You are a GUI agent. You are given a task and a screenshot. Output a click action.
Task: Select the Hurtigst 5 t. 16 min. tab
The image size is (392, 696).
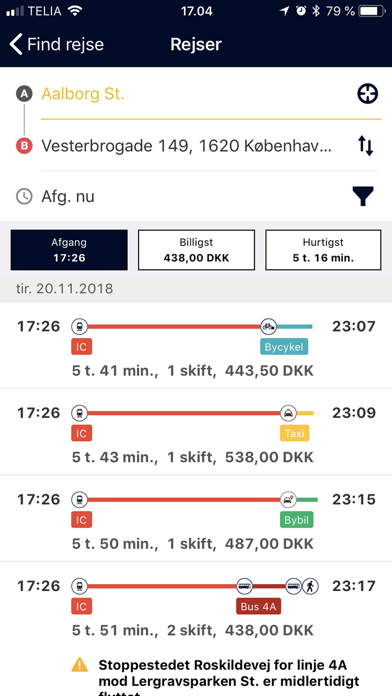323,250
